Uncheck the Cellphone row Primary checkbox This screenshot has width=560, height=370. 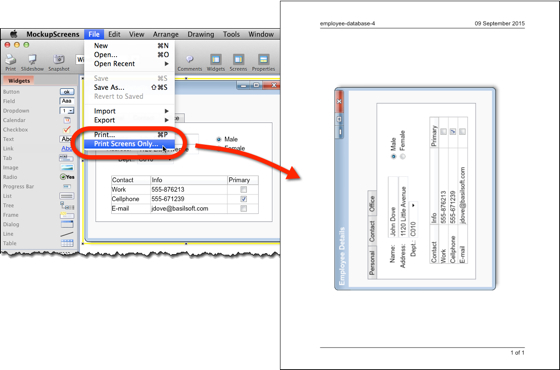click(x=244, y=199)
